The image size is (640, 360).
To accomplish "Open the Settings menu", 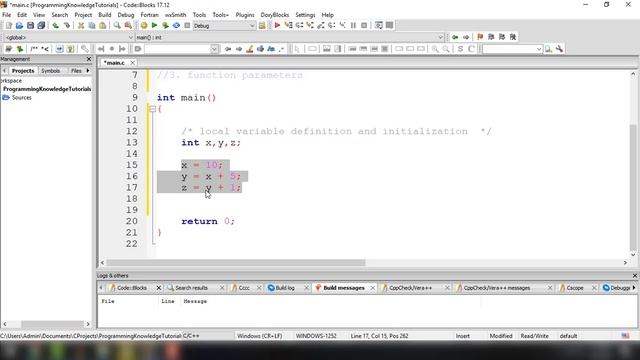I will pyautogui.click(x=305, y=15).
